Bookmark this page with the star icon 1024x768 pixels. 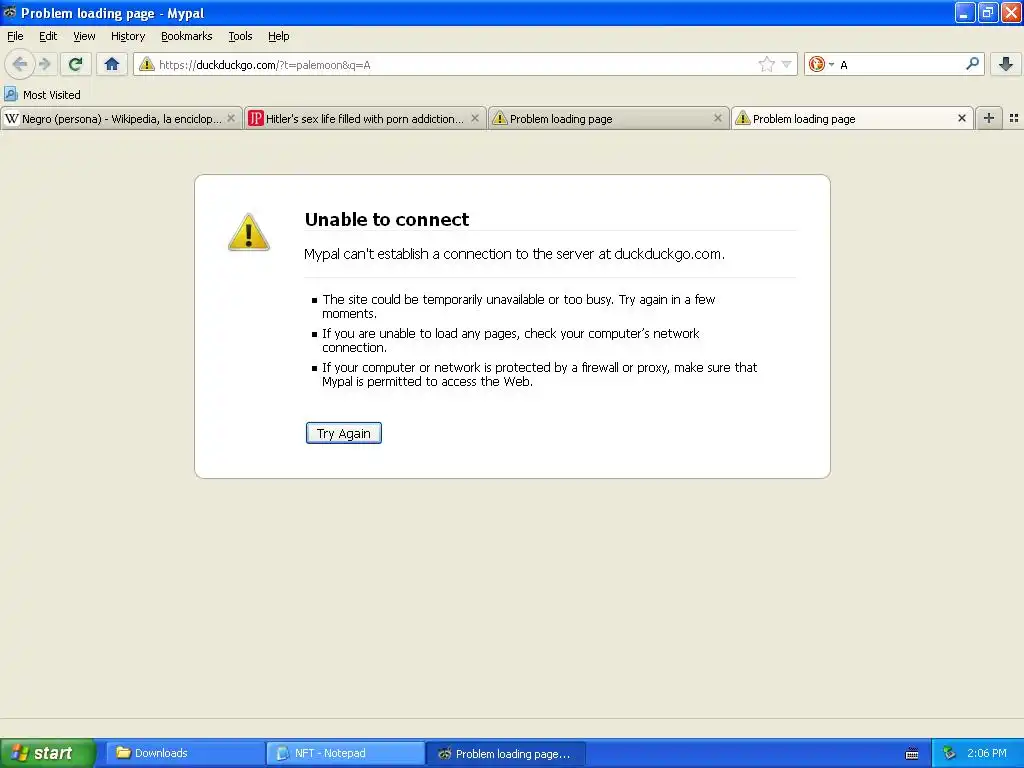pos(766,64)
